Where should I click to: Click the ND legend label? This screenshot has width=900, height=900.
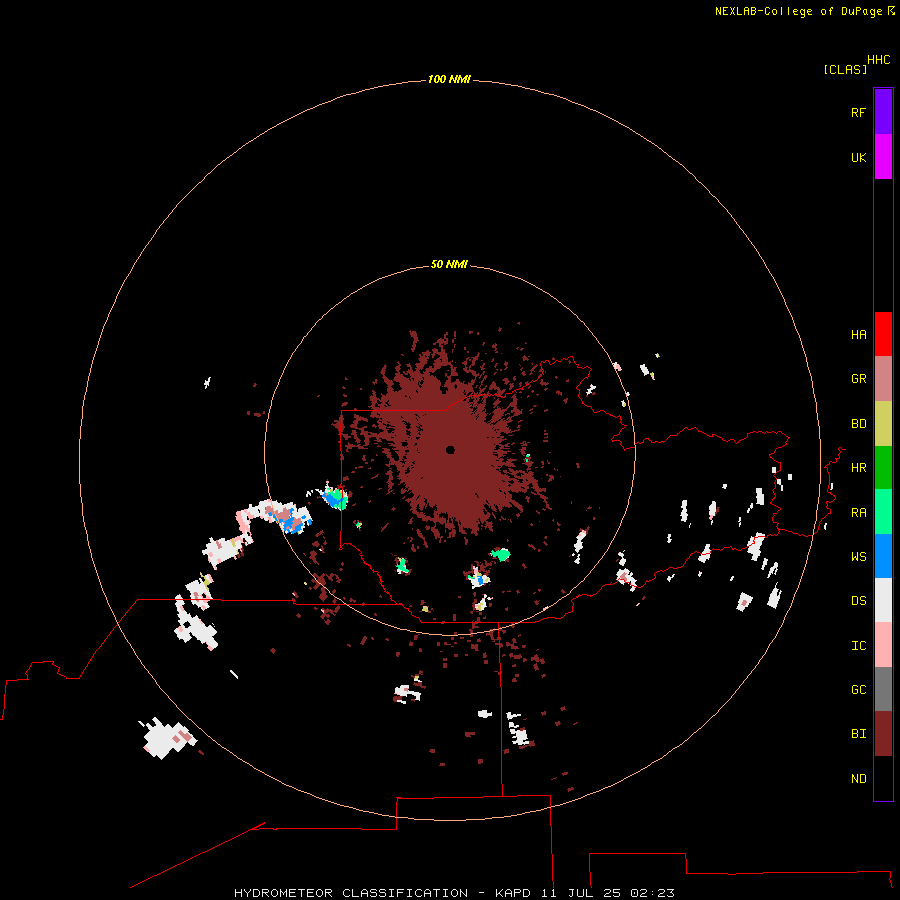pos(858,778)
